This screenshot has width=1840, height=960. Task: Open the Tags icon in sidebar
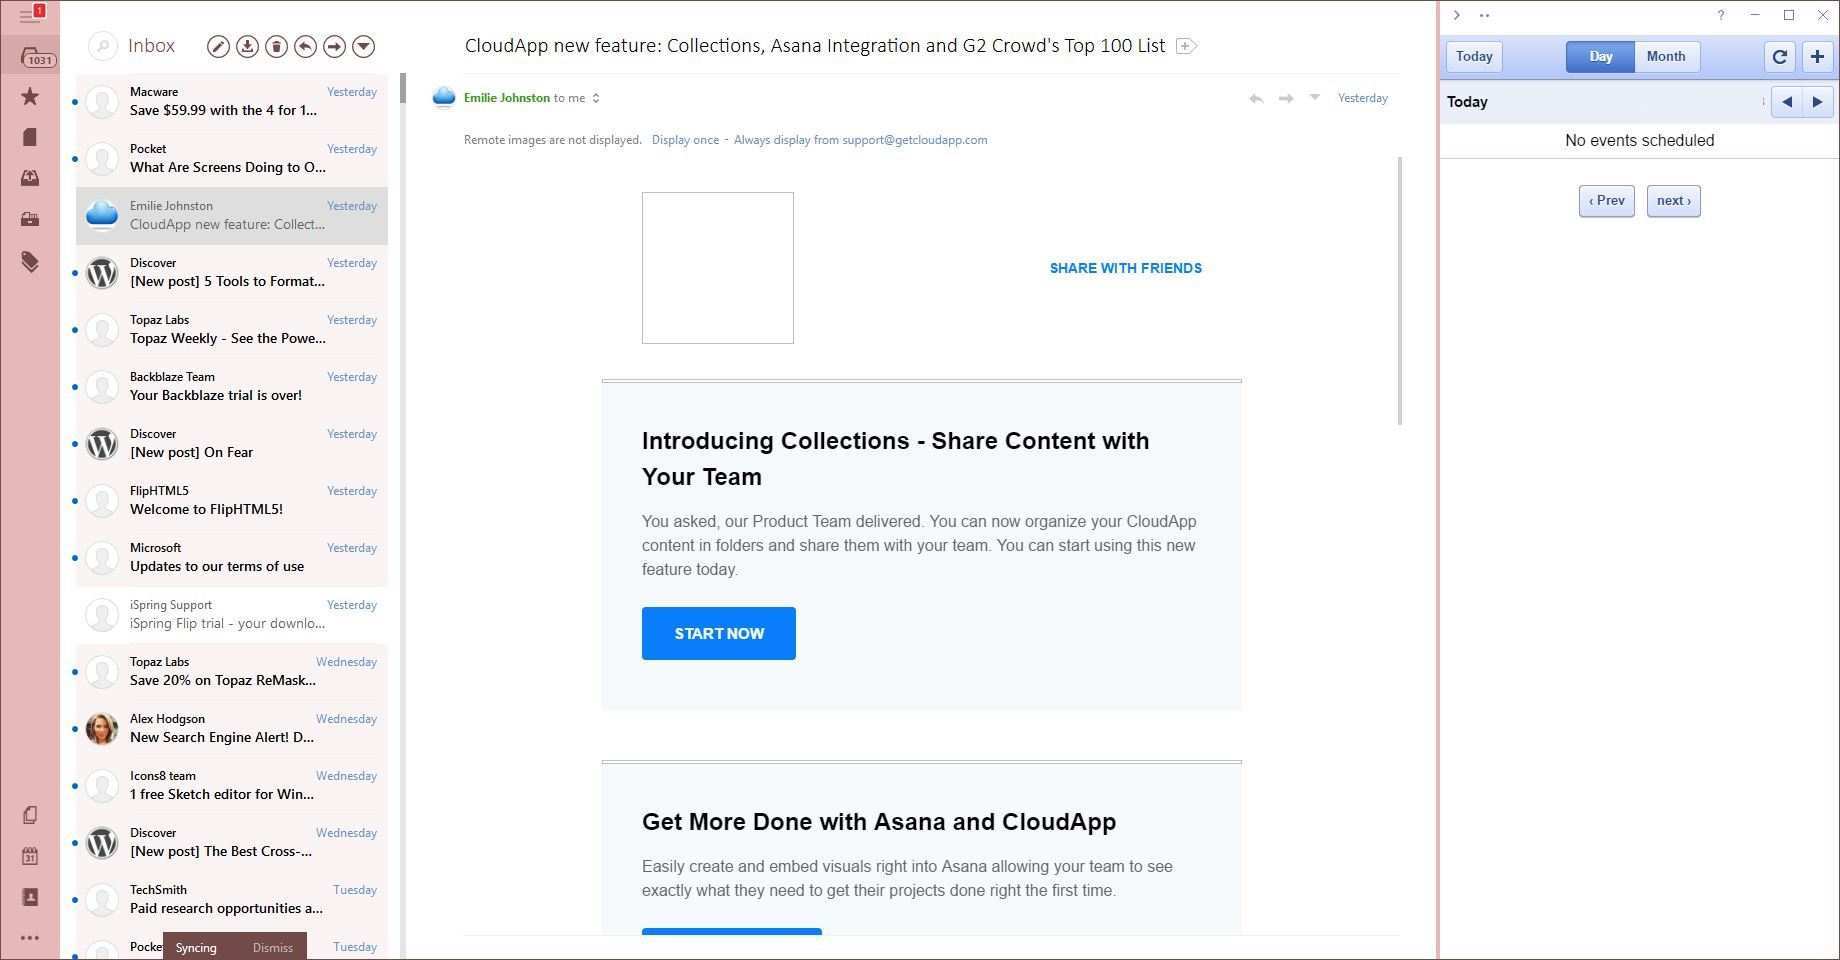point(30,261)
